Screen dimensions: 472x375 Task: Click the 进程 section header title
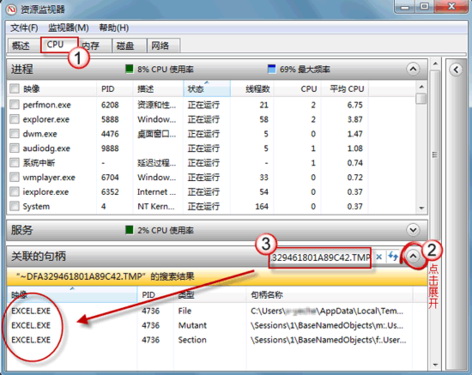coord(22,69)
